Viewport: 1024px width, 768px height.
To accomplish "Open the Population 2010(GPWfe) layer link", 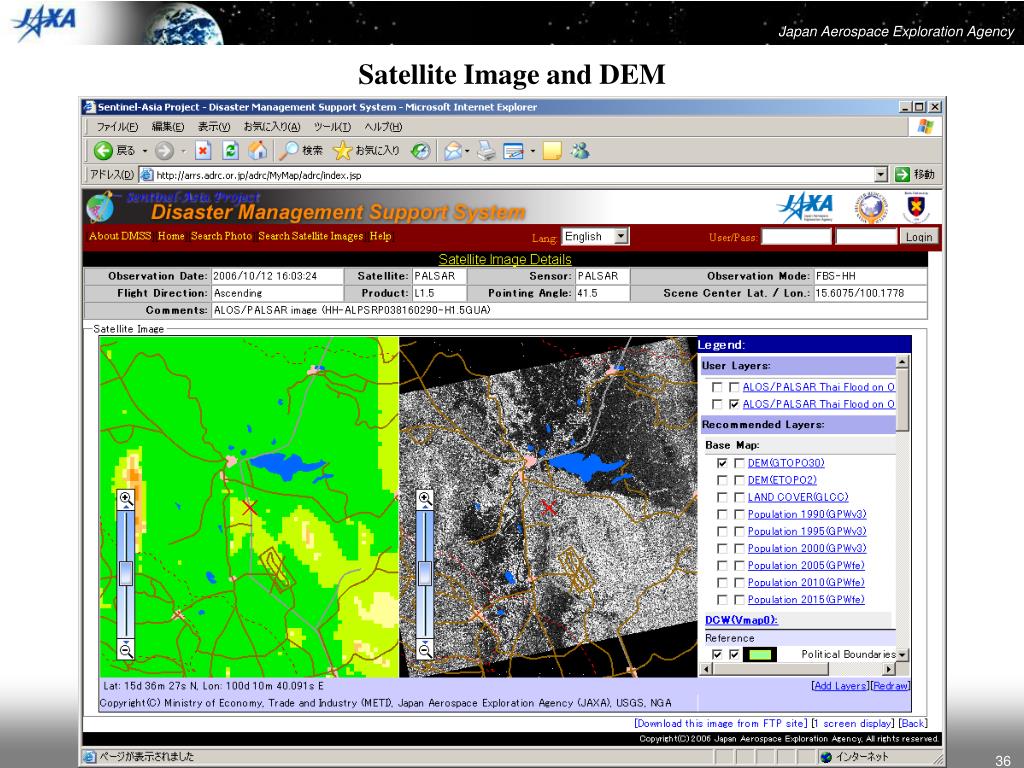I will pos(806,583).
